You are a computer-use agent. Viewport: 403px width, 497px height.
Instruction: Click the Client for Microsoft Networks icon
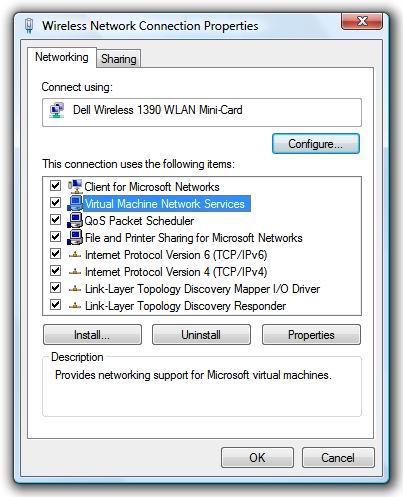click(75, 186)
